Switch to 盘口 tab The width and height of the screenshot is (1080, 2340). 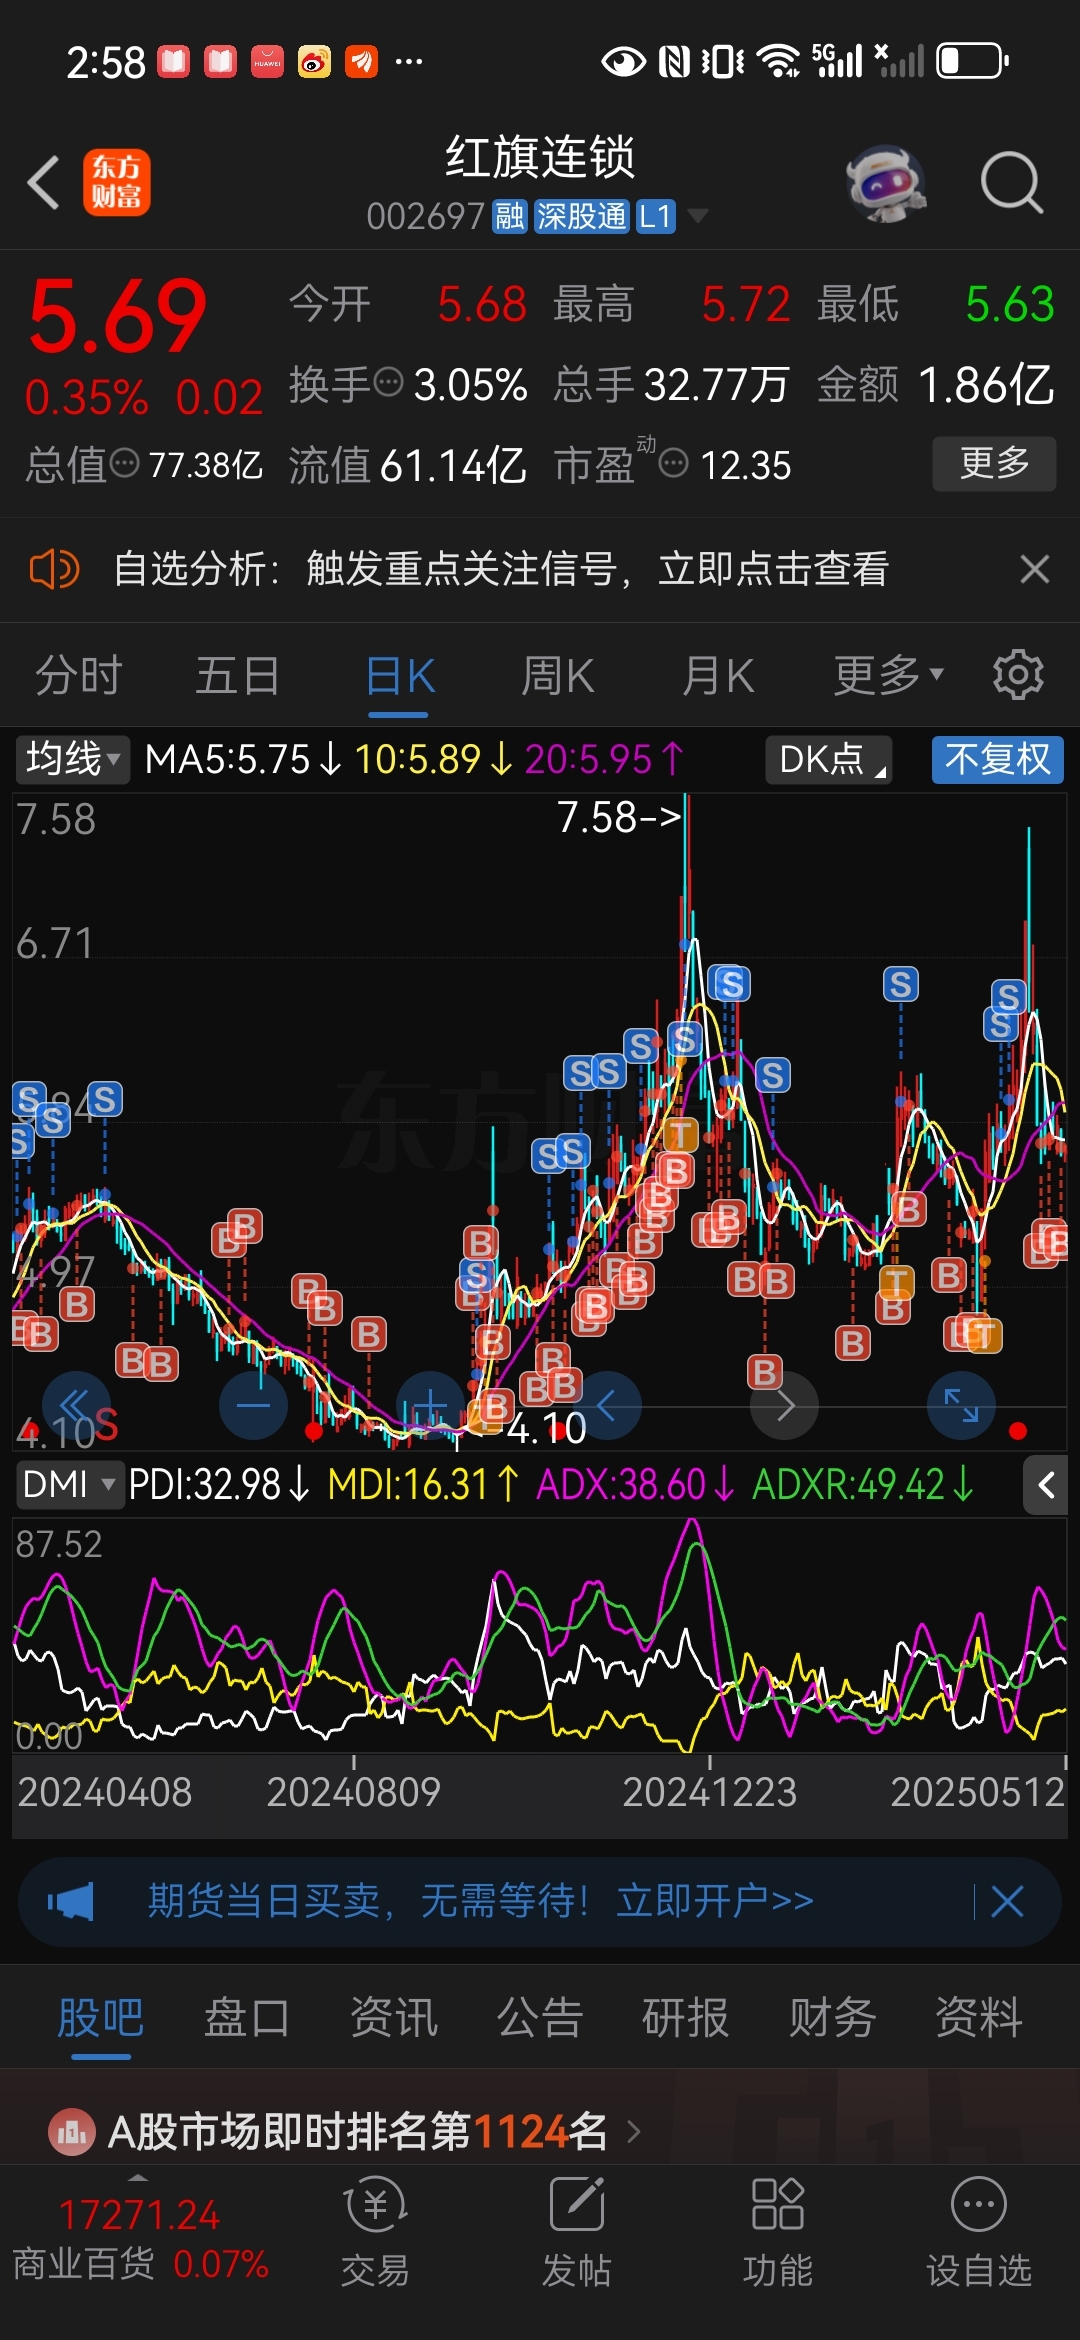tap(247, 2018)
